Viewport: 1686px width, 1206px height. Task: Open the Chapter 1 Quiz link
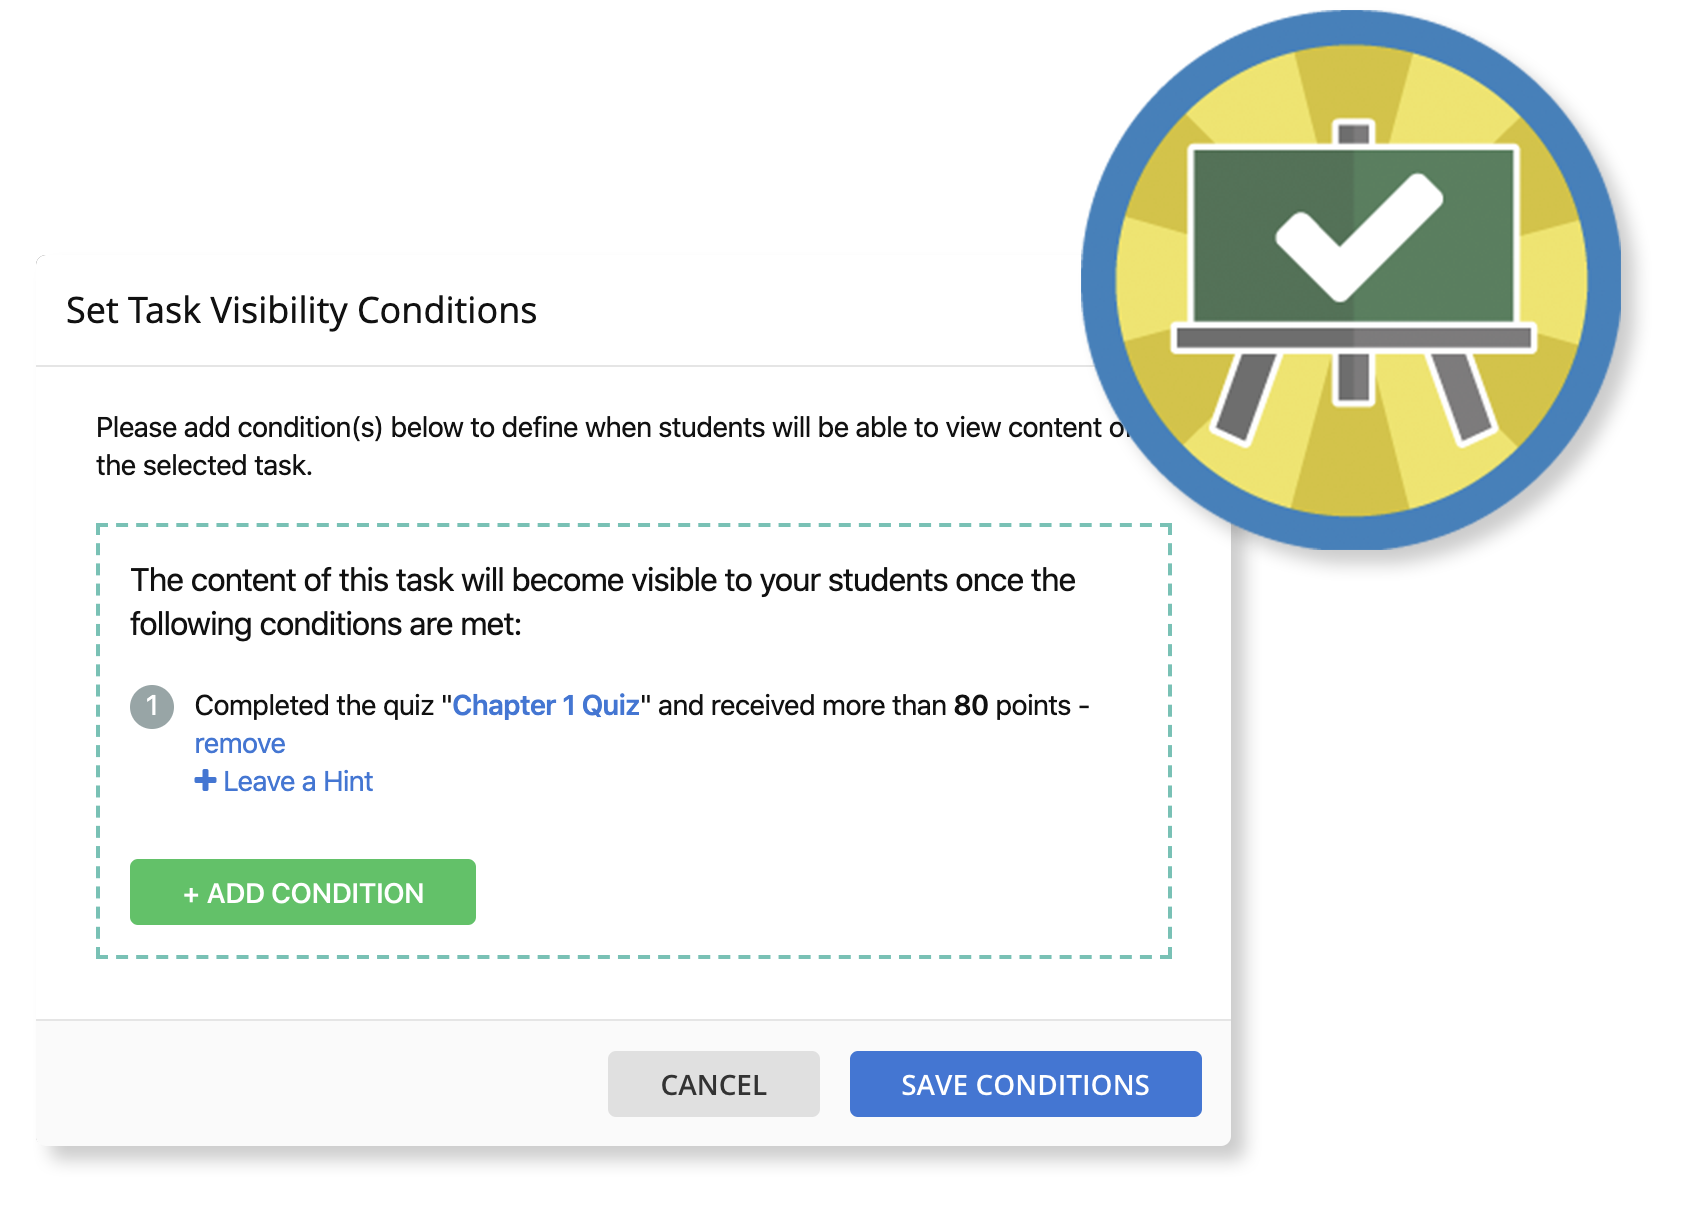pyautogui.click(x=546, y=706)
